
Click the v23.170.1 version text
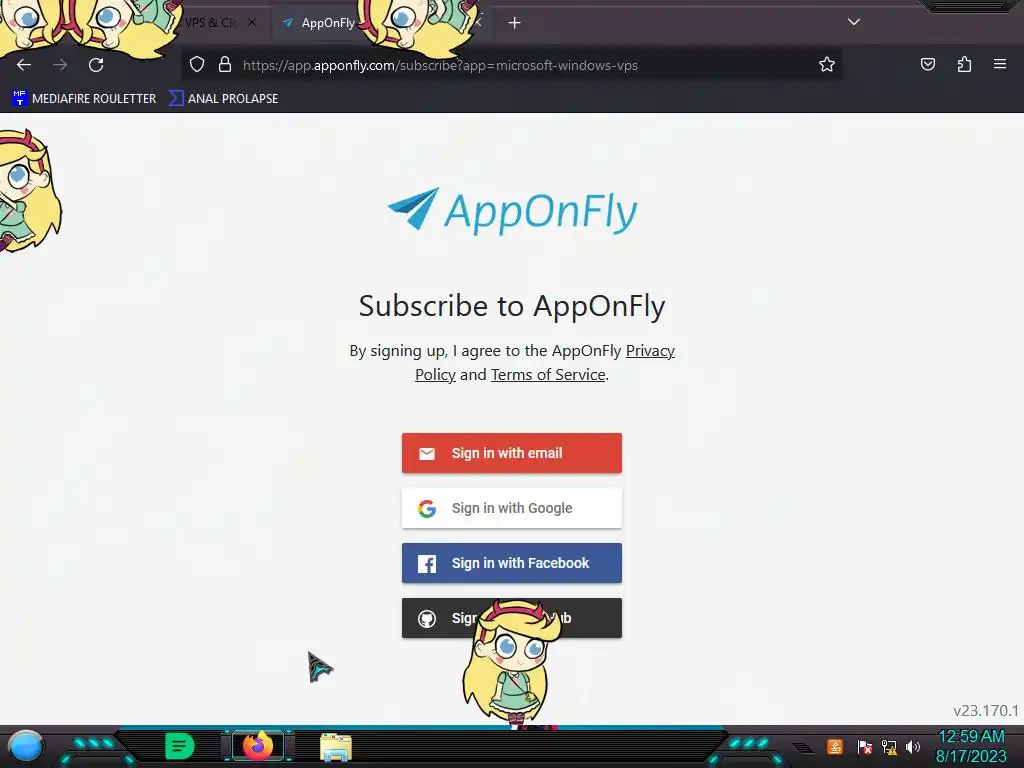(986, 711)
